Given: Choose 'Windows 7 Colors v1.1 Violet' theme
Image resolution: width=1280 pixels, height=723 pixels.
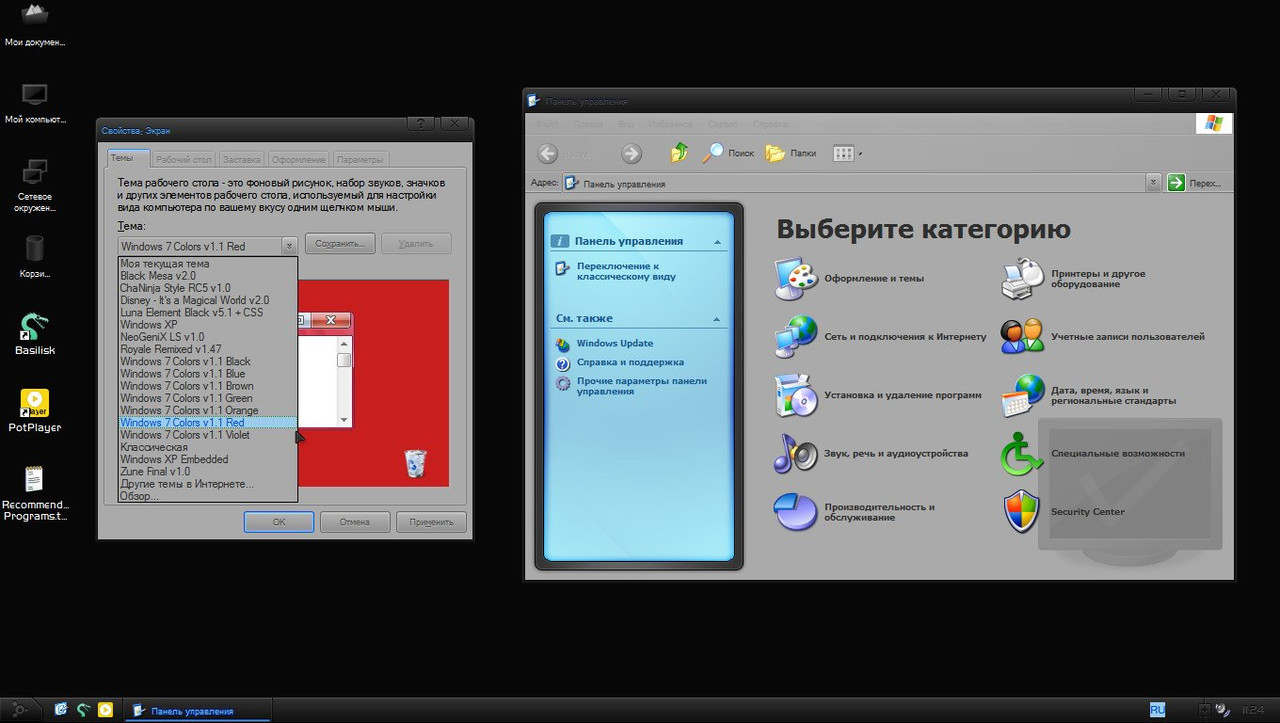Looking at the screenshot, I should click(208, 435).
